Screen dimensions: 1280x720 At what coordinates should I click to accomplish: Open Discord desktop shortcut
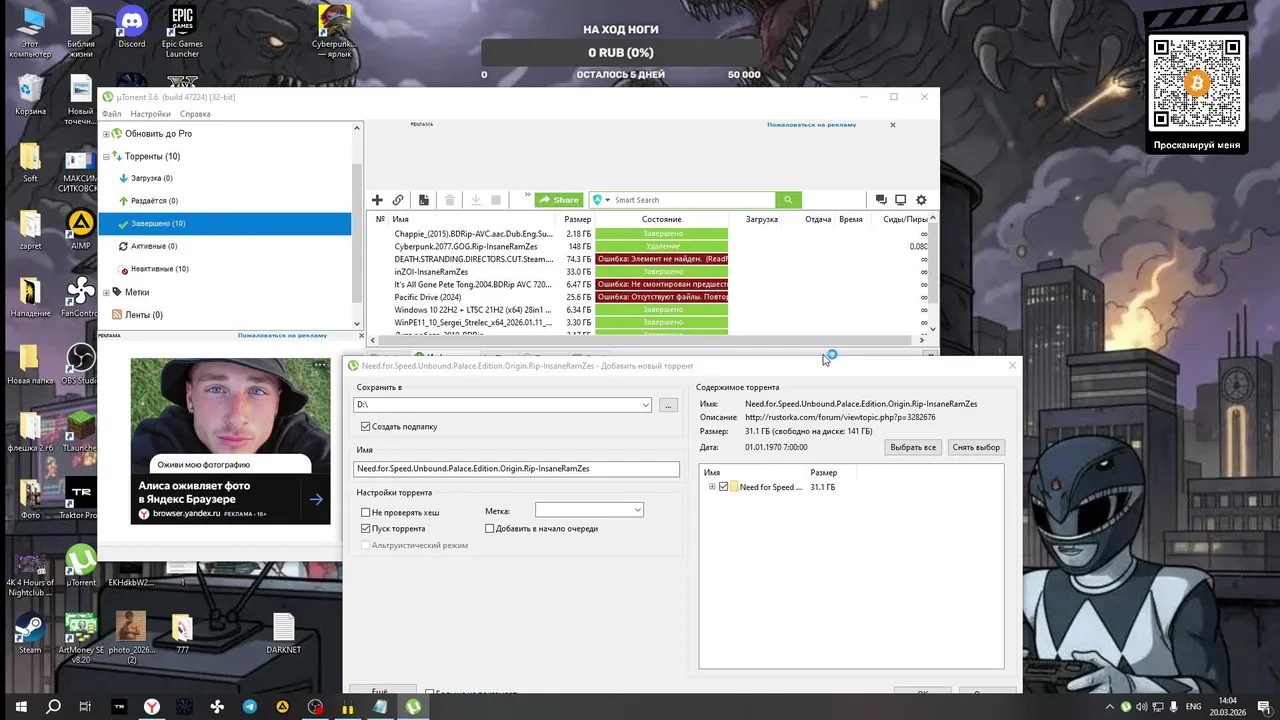[x=131, y=27]
